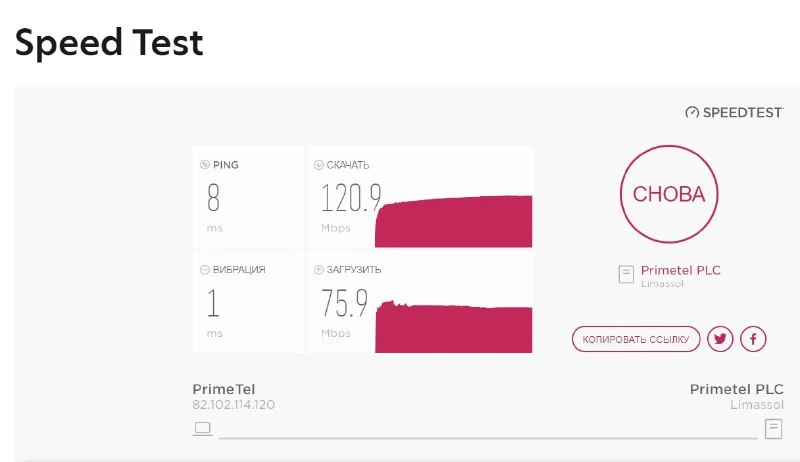Screen dimensions: 800x462
Task: Click the IP address 82.102.114.120
Action: tap(233, 405)
